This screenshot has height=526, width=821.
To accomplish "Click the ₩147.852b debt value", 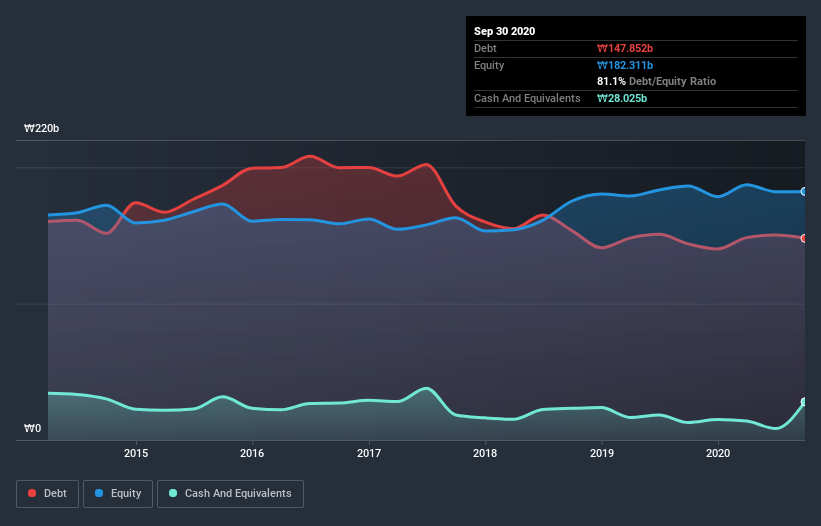I will click(x=625, y=48).
